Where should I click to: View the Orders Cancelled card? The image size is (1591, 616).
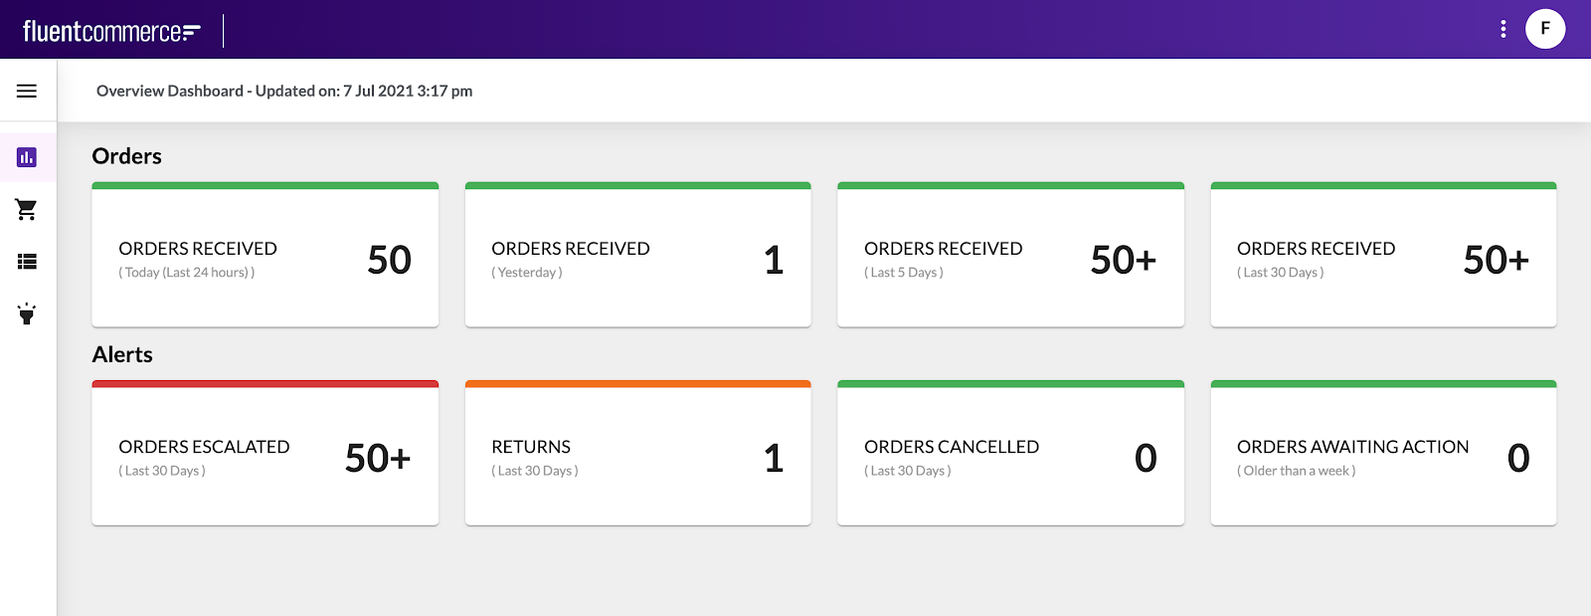coord(1010,457)
